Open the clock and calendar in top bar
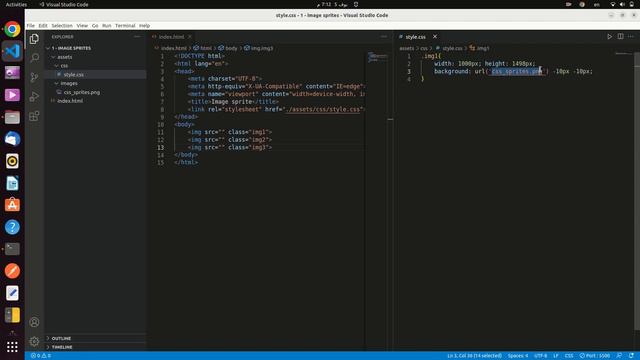This screenshot has width=640, height=360. point(334,4)
